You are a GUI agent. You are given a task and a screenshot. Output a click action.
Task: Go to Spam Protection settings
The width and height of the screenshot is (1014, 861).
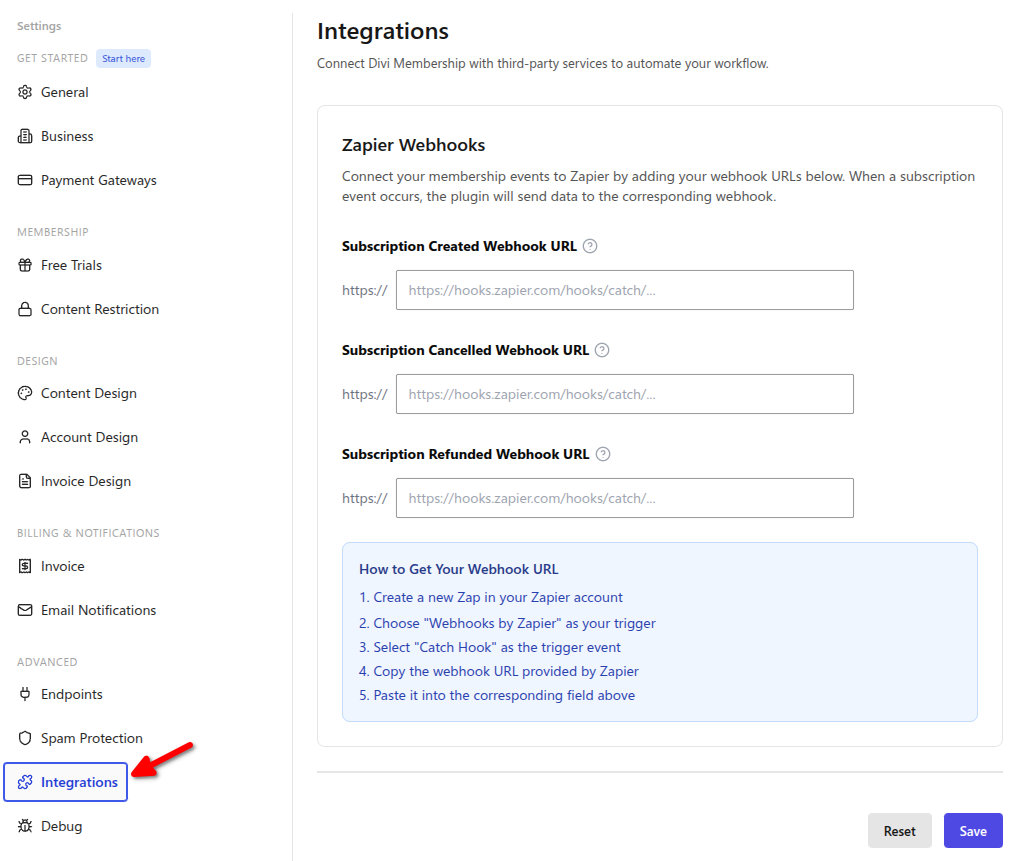pyautogui.click(x=91, y=738)
